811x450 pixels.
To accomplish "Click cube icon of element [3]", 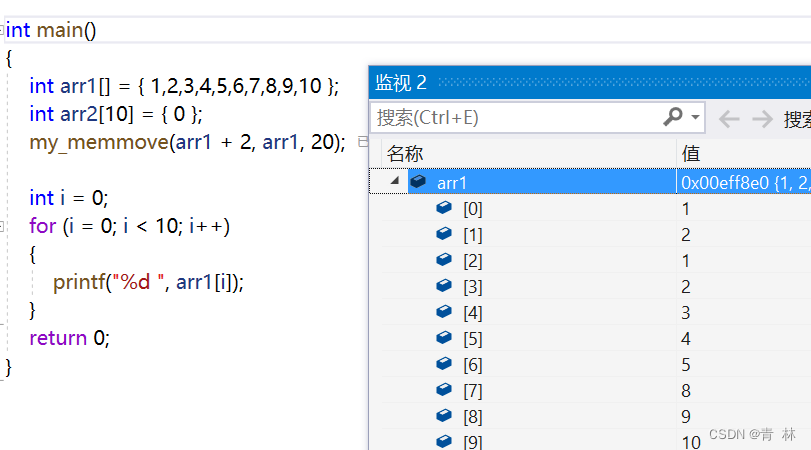I will pyautogui.click(x=444, y=286).
